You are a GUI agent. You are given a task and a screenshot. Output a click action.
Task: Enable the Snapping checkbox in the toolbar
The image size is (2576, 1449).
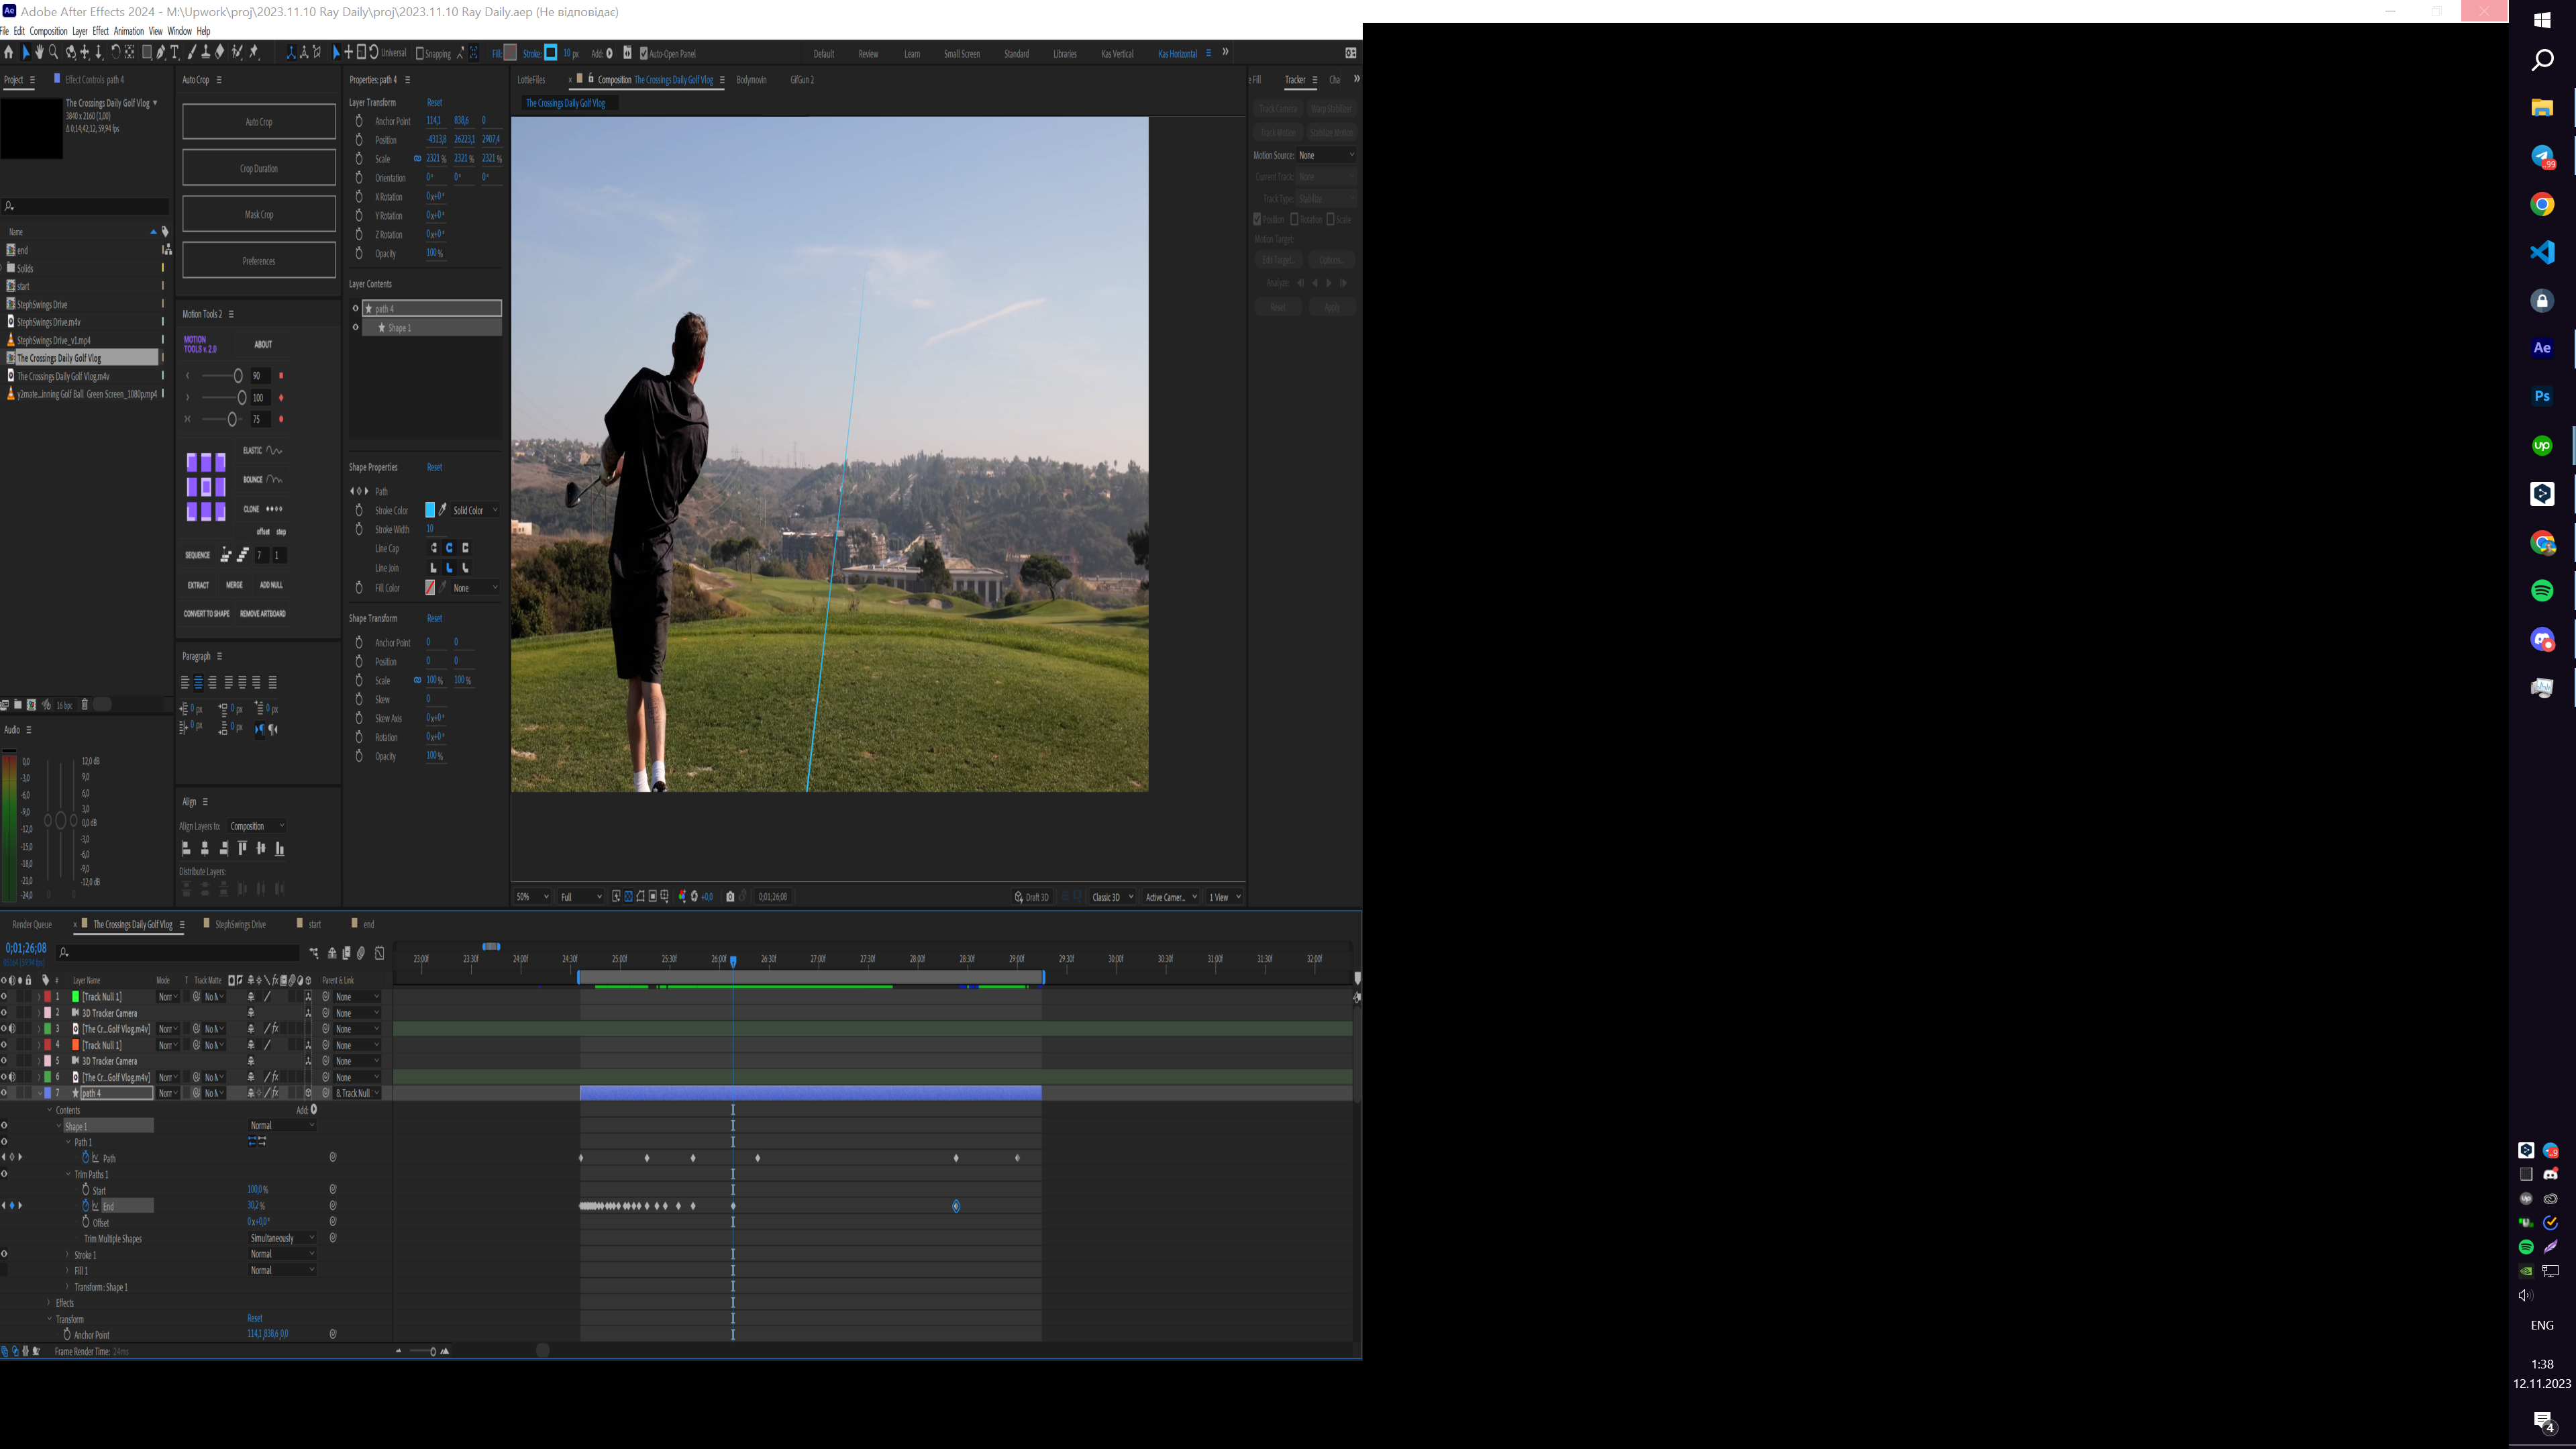(420, 53)
